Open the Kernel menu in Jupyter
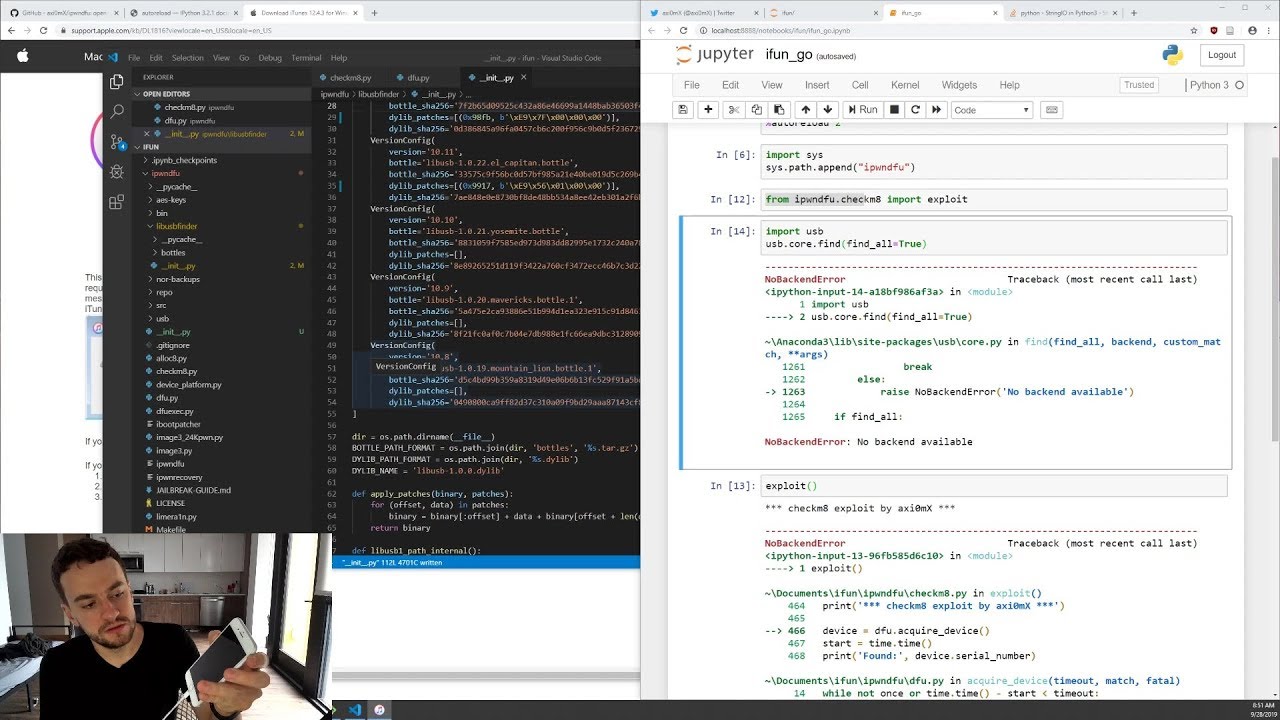 pos(905,85)
